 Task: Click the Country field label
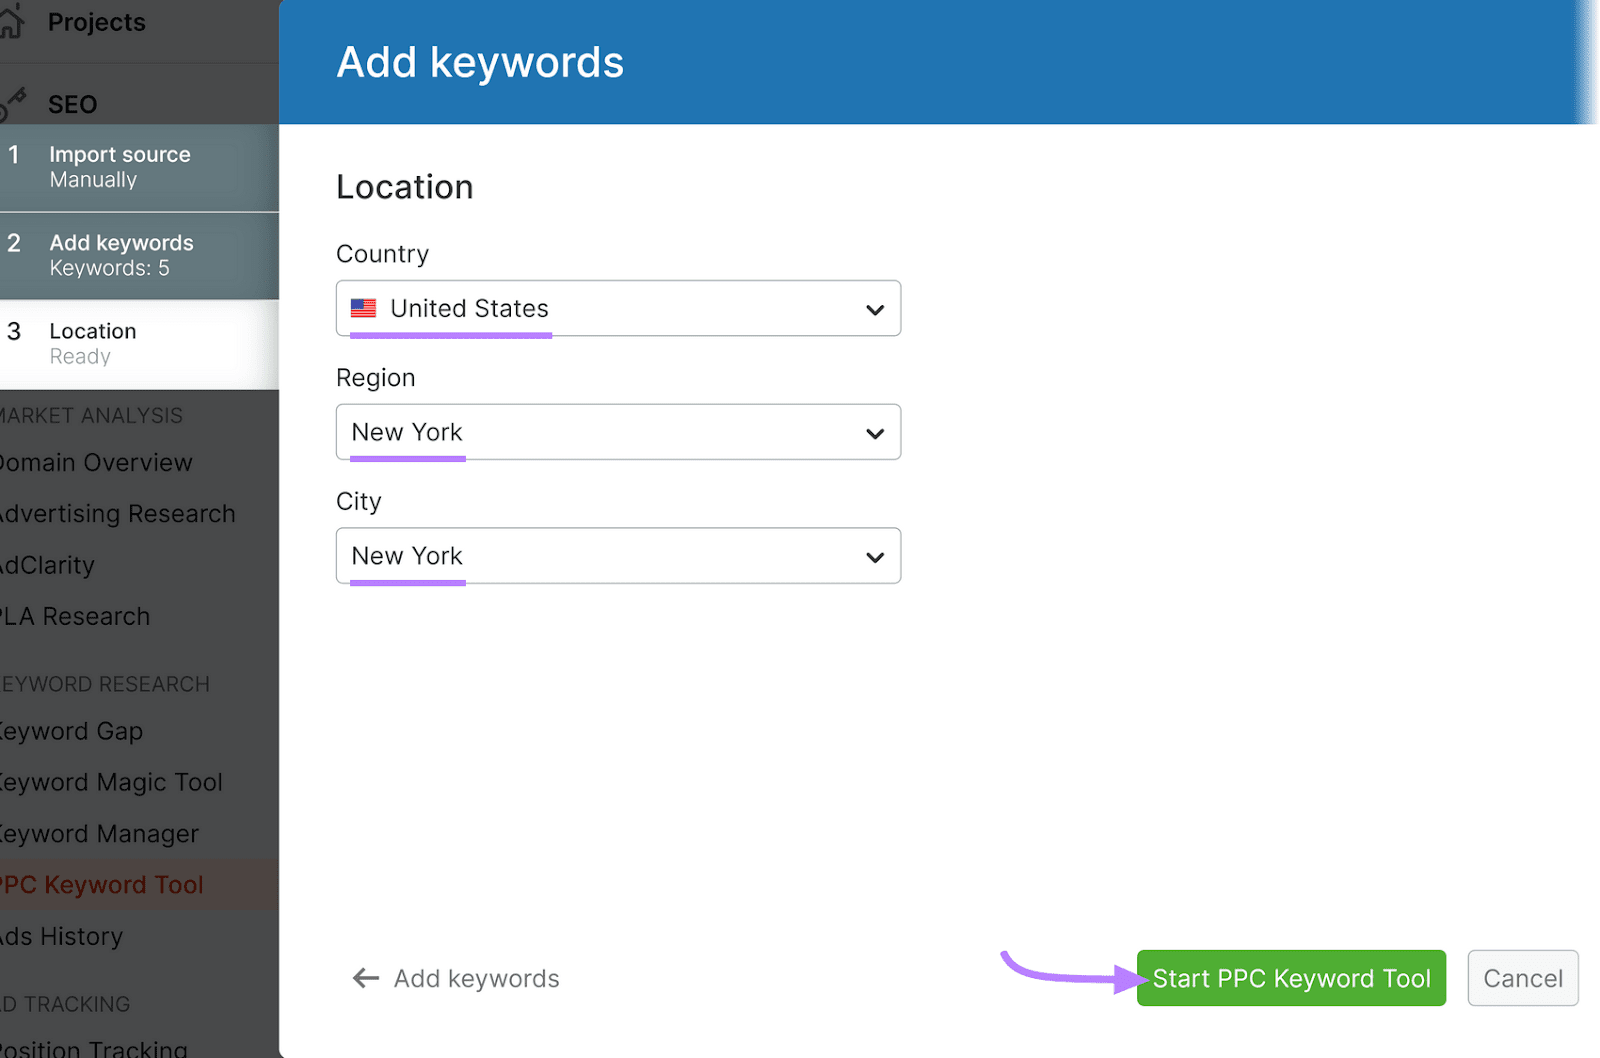point(382,254)
